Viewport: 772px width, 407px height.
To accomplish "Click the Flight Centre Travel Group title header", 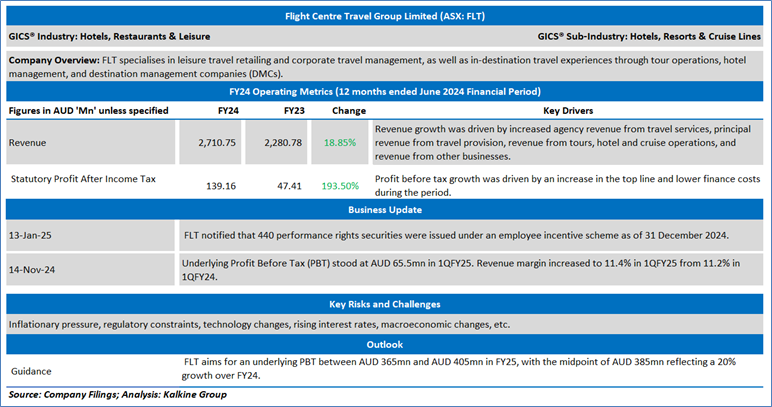I will (x=385, y=16).
